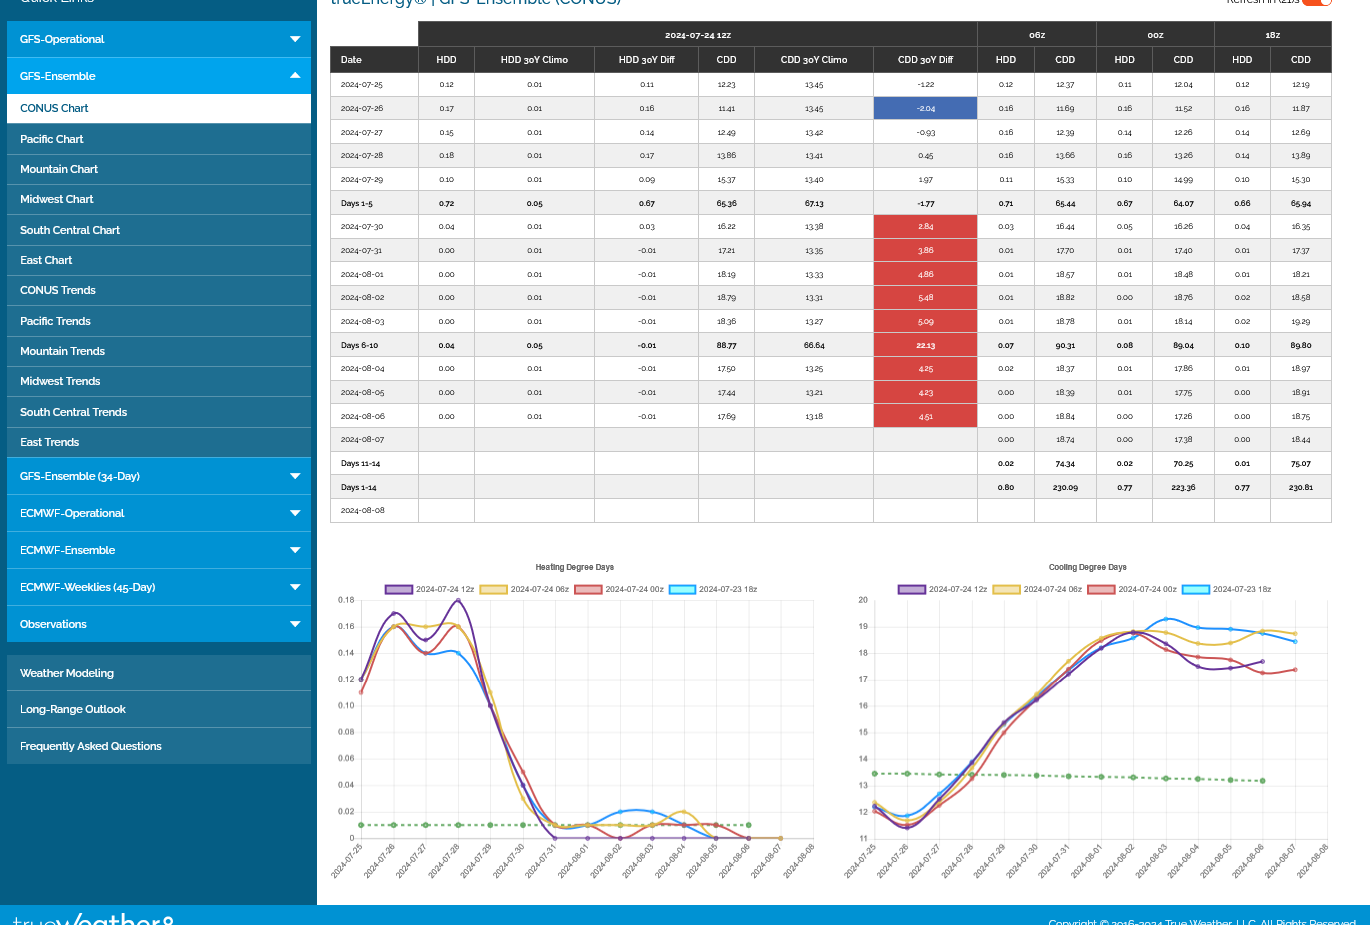Go to CONUS Trends
The width and height of the screenshot is (1371, 926).
click(159, 290)
